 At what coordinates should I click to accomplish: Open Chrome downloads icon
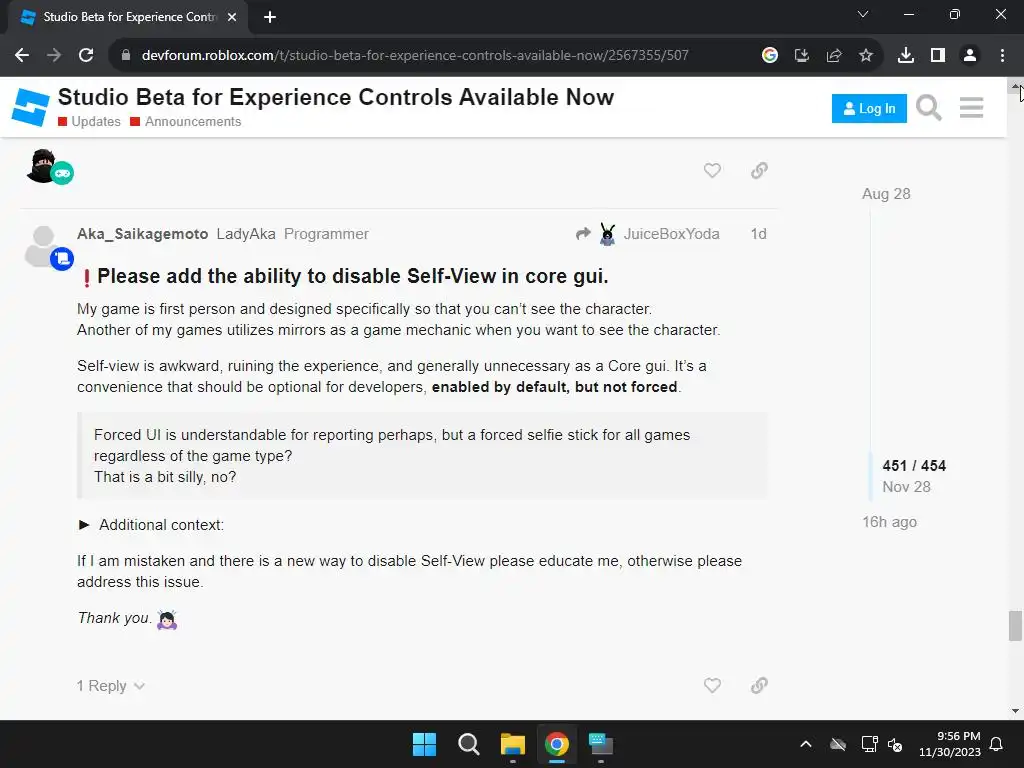point(906,56)
